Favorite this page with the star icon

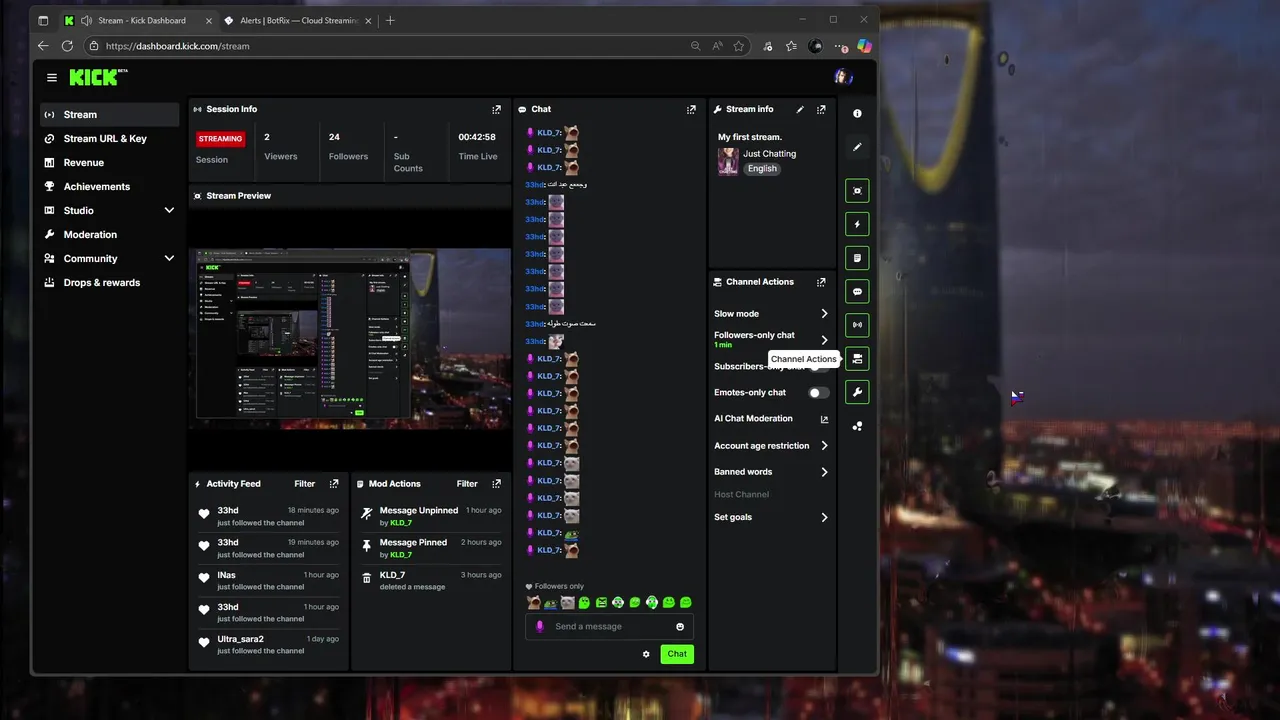tap(739, 46)
